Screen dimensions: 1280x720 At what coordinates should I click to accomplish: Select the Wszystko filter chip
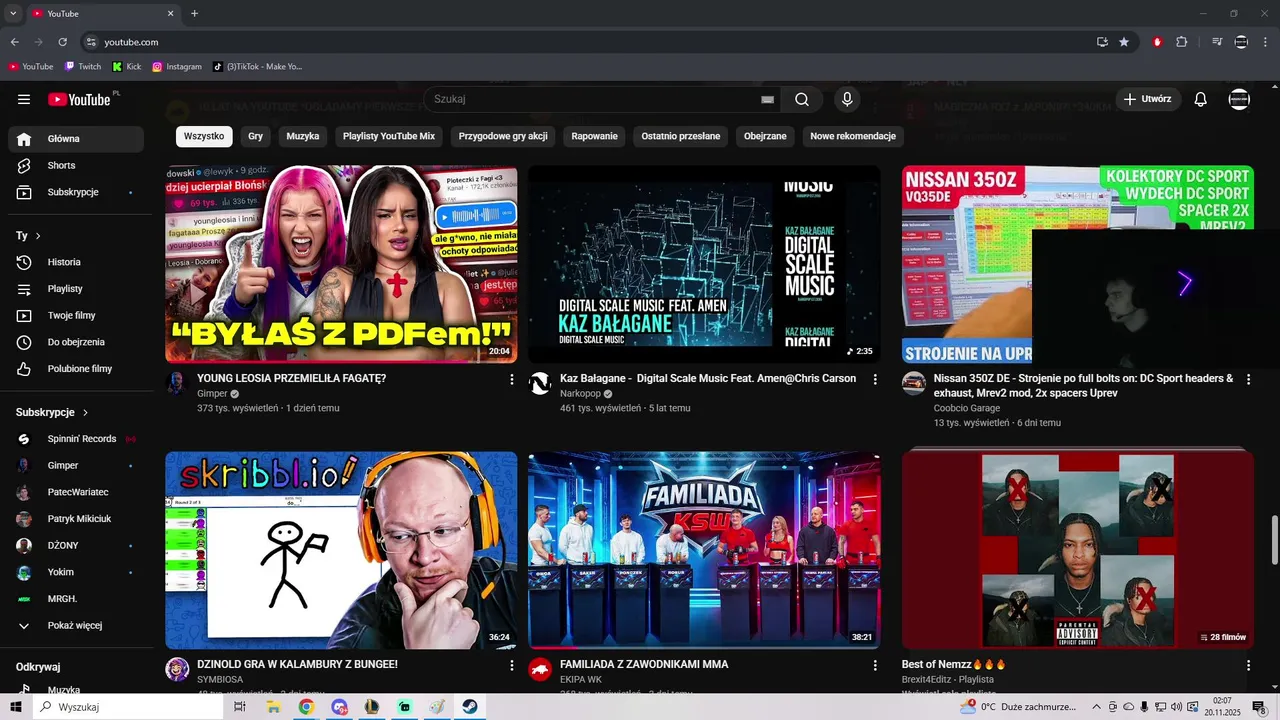[x=204, y=136]
